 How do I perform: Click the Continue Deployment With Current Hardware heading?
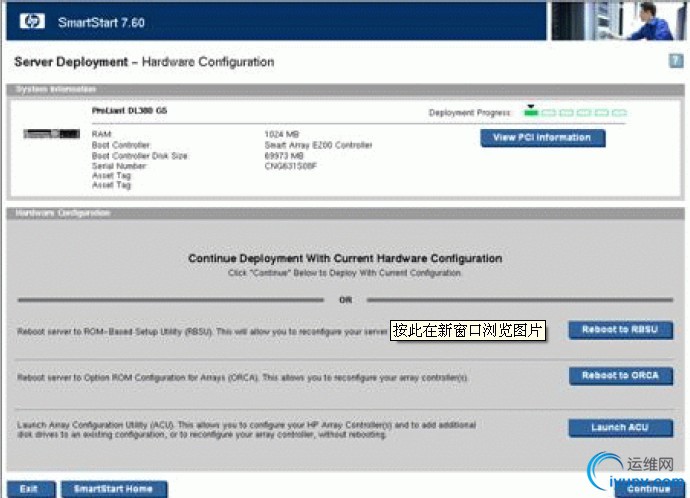345,258
